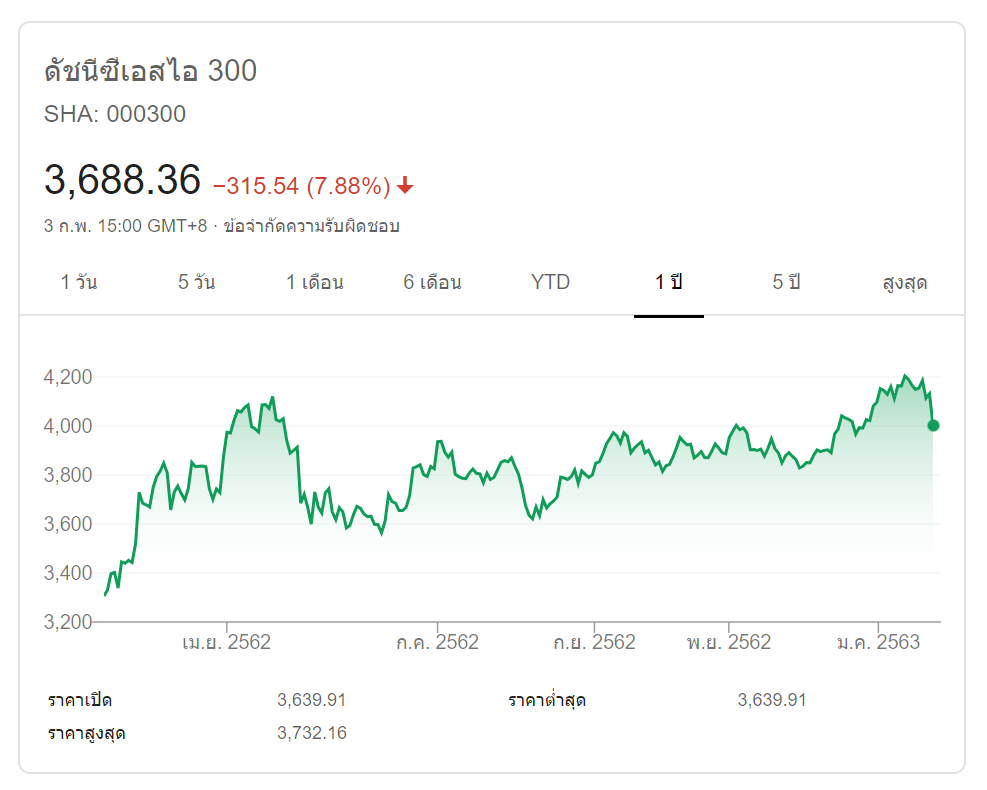987x790 pixels.
Task: Click the SHA: 000300 ticker text
Action: [x=115, y=114]
